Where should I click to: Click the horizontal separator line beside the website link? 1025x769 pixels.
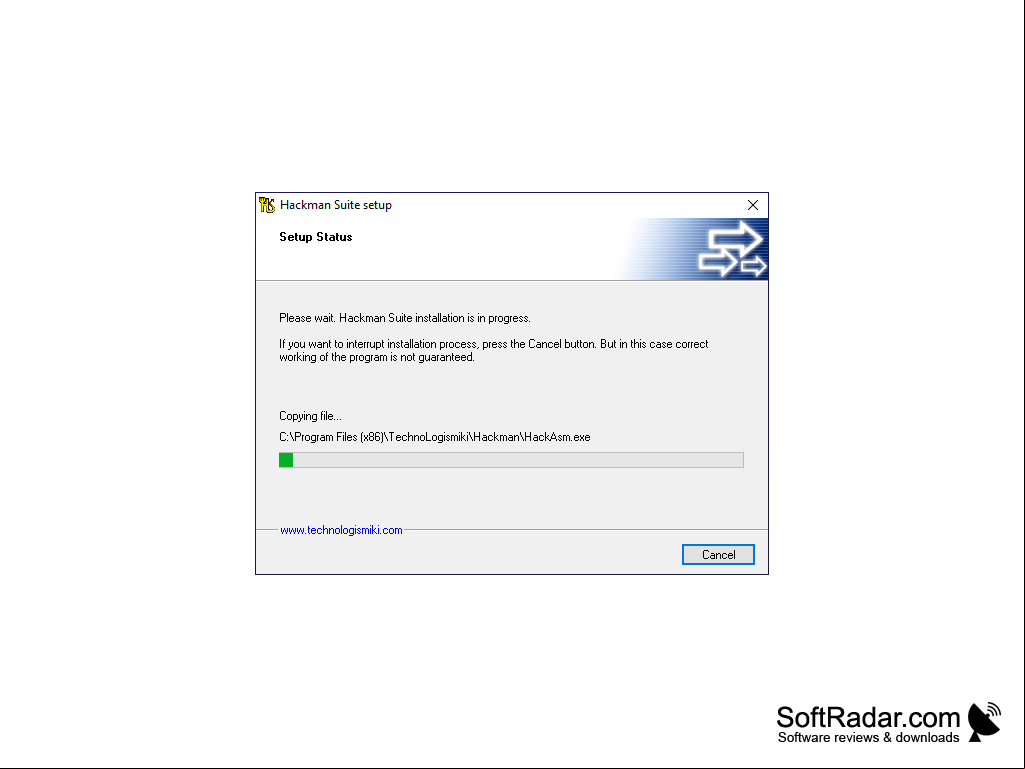585,530
